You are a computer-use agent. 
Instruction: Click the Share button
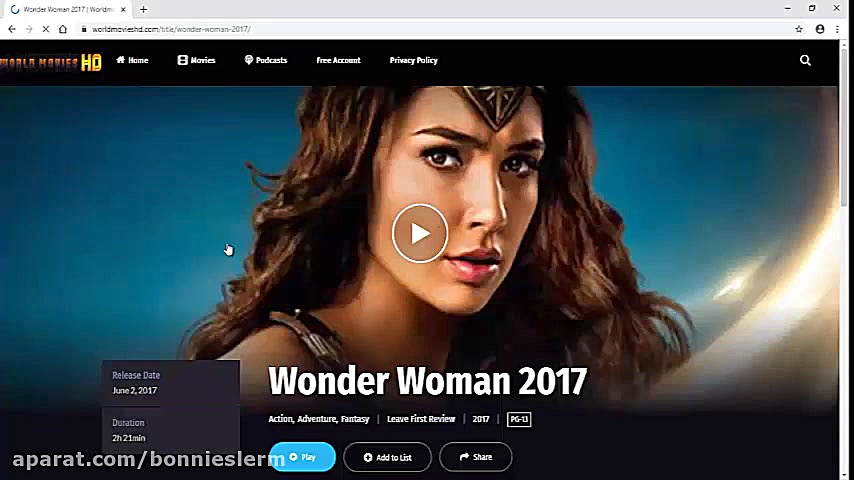point(475,457)
